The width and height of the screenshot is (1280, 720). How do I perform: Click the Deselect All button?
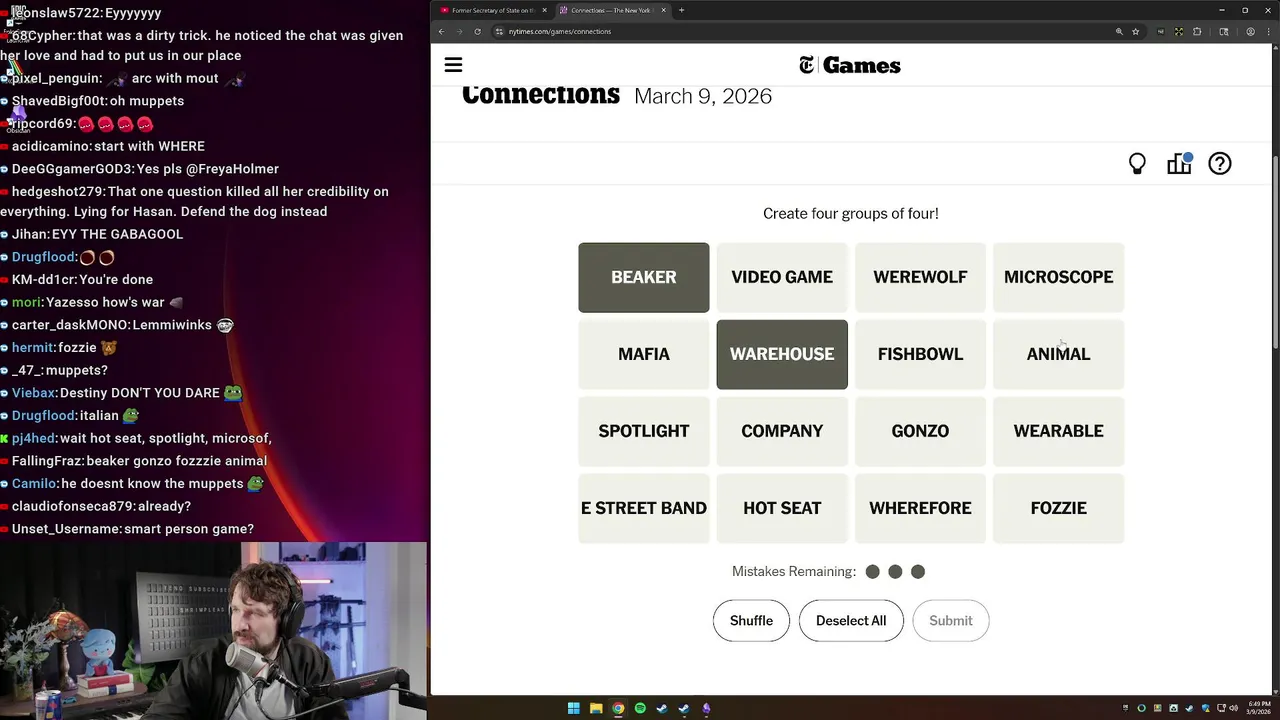point(851,621)
